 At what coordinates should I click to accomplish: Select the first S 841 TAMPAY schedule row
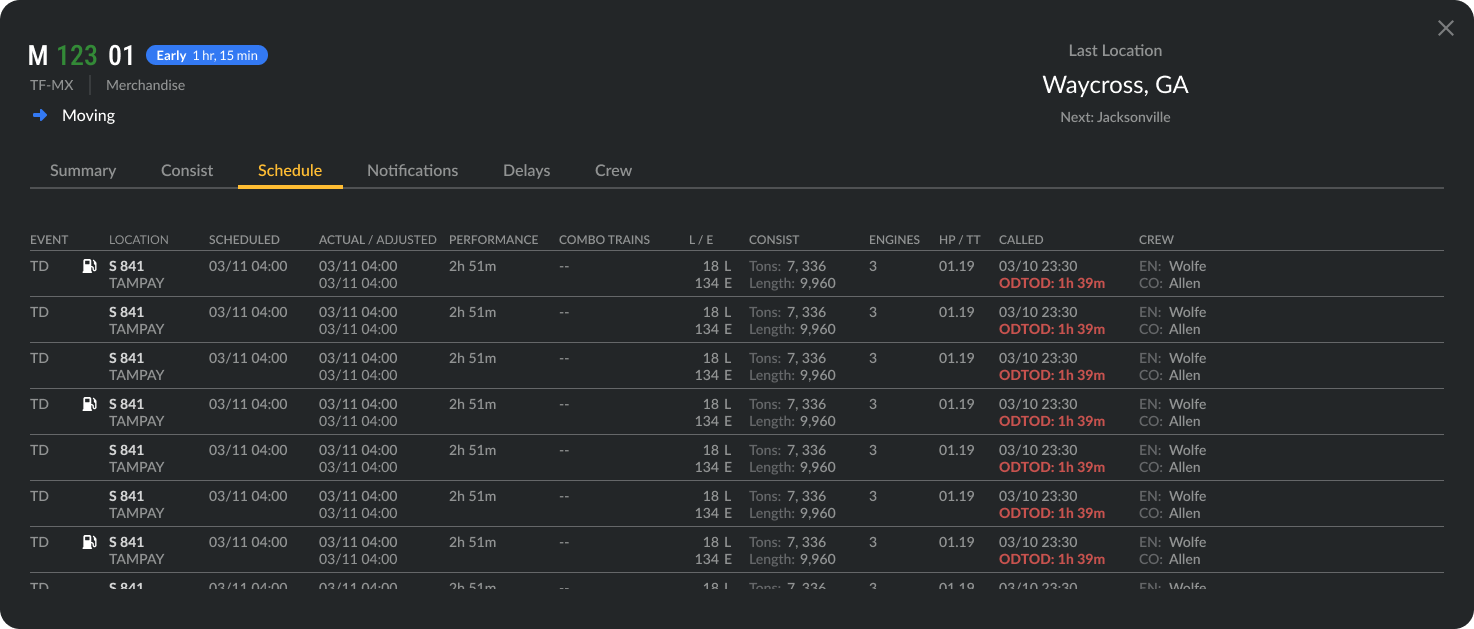coord(400,274)
